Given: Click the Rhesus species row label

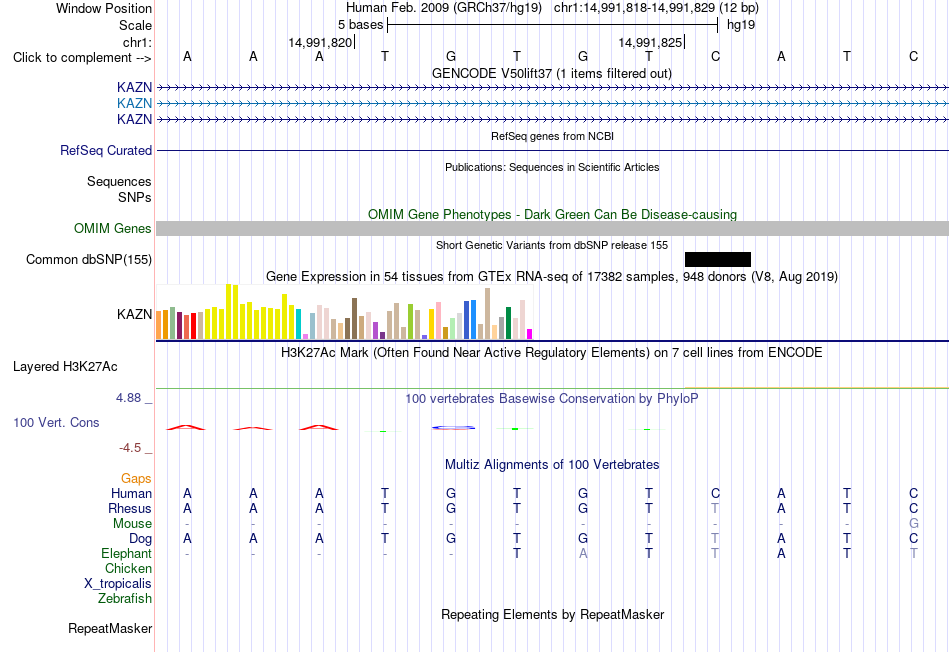Looking at the screenshot, I should [x=130, y=508].
